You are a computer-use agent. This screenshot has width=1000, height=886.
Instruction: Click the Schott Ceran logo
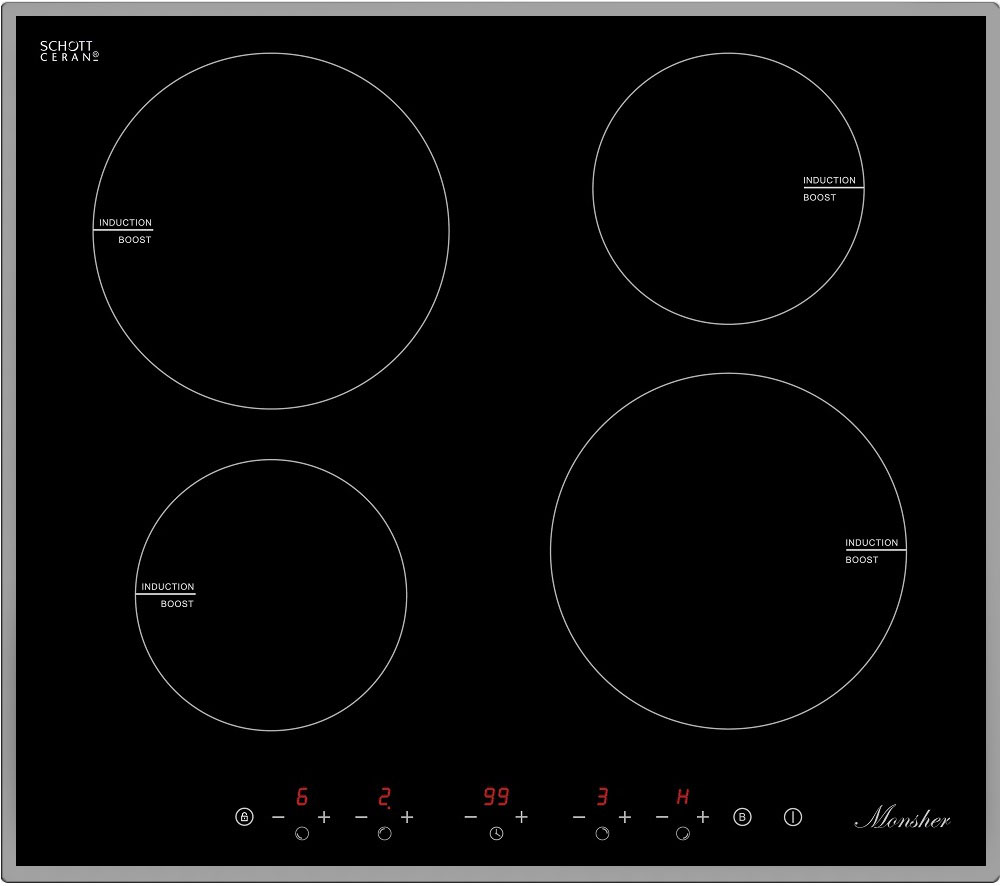click(x=69, y=51)
